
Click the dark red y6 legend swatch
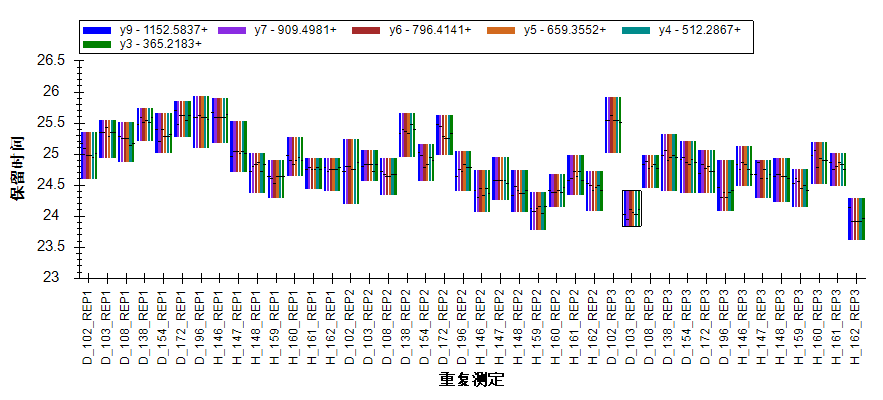click(367, 31)
